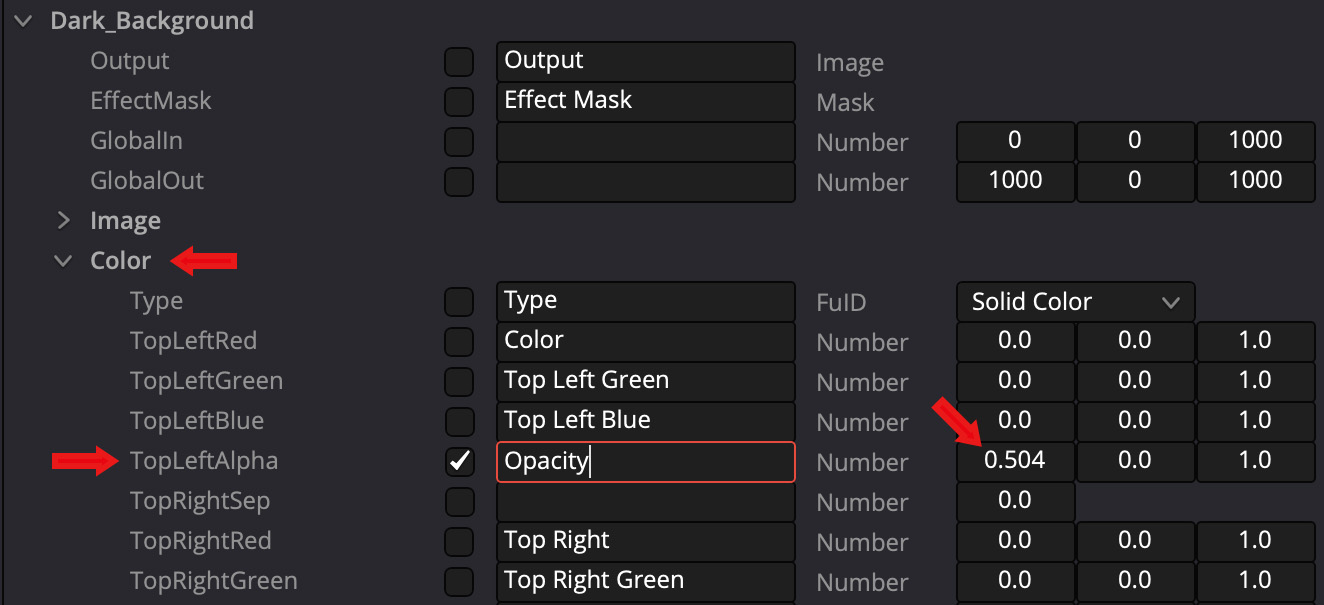Select the TopLeftAlpha row label

point(204,461)
